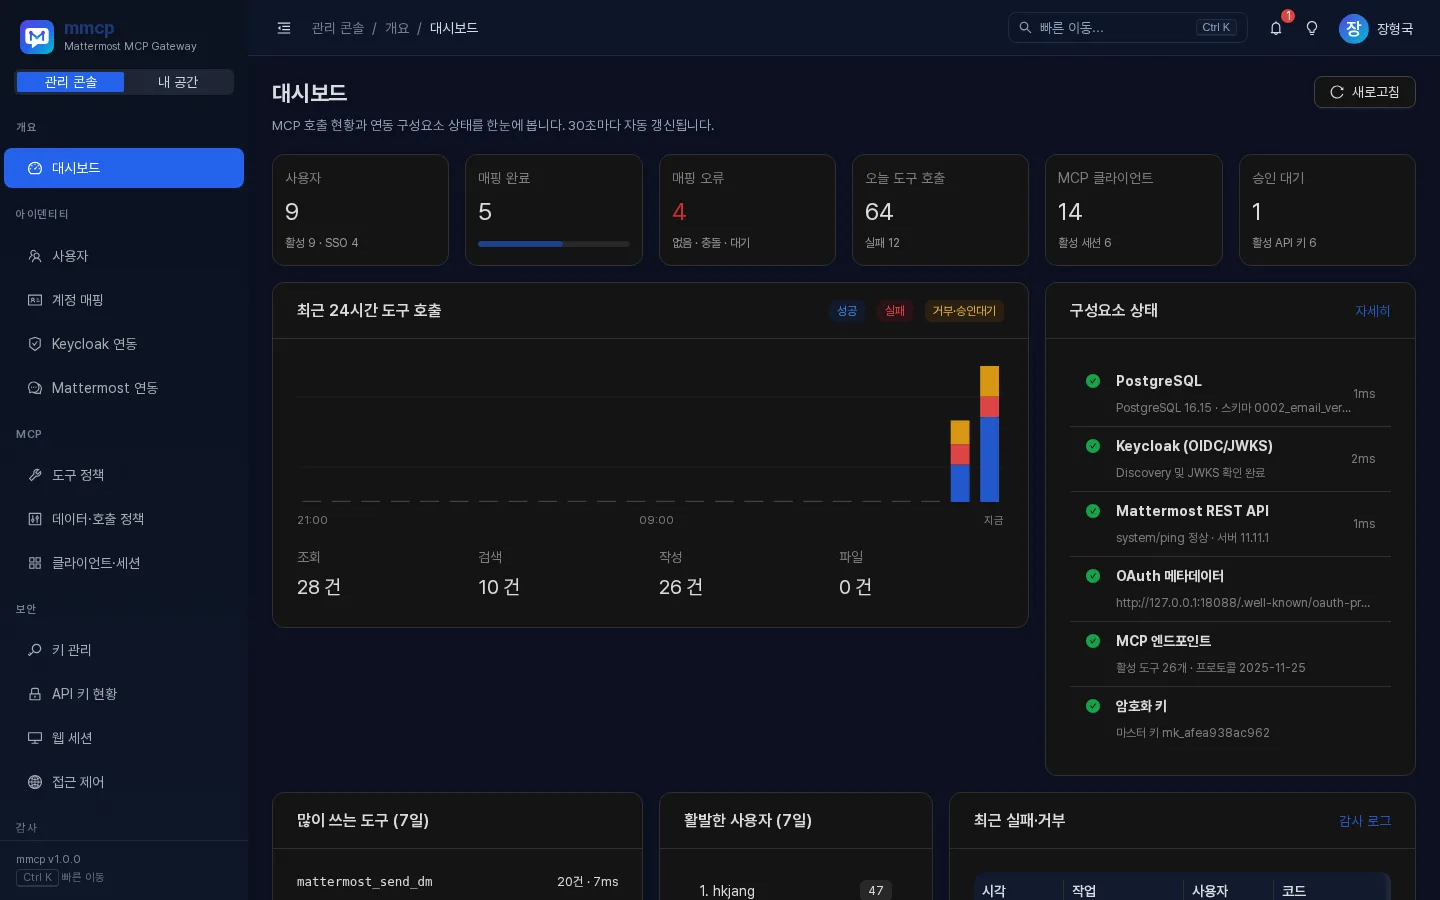Click the API 키 현황 lock icon
1440x900 pixels.
coord(35,694)
